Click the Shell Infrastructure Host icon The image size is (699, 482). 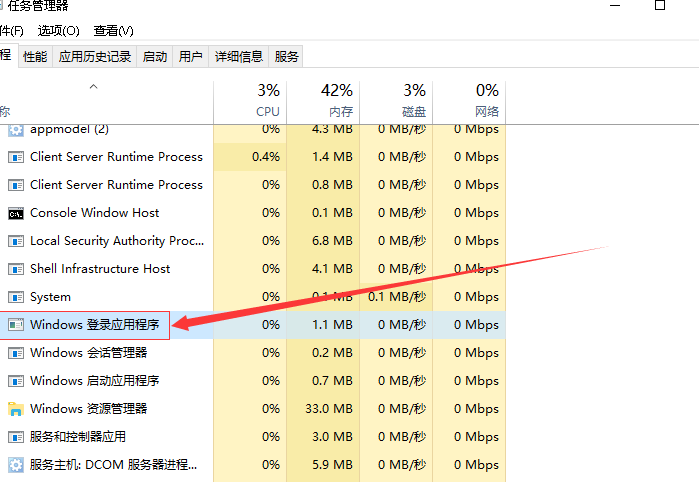pos(16,270)
